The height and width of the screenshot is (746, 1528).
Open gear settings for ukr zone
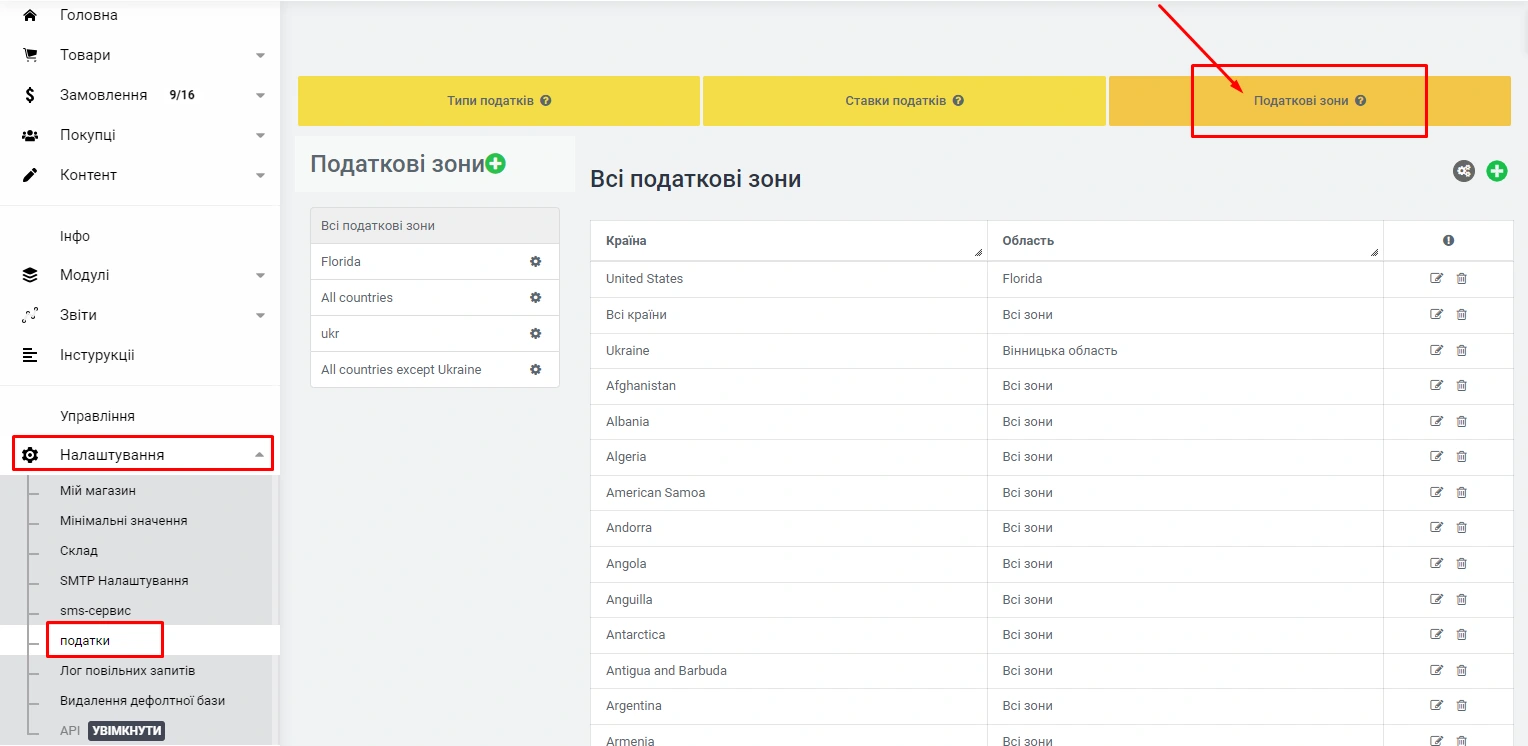coord(535,334)
